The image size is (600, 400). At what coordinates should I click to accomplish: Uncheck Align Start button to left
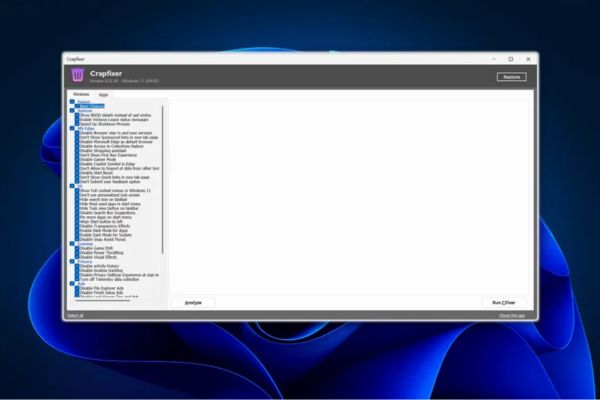pyautogui.click(x=77, y=222)
